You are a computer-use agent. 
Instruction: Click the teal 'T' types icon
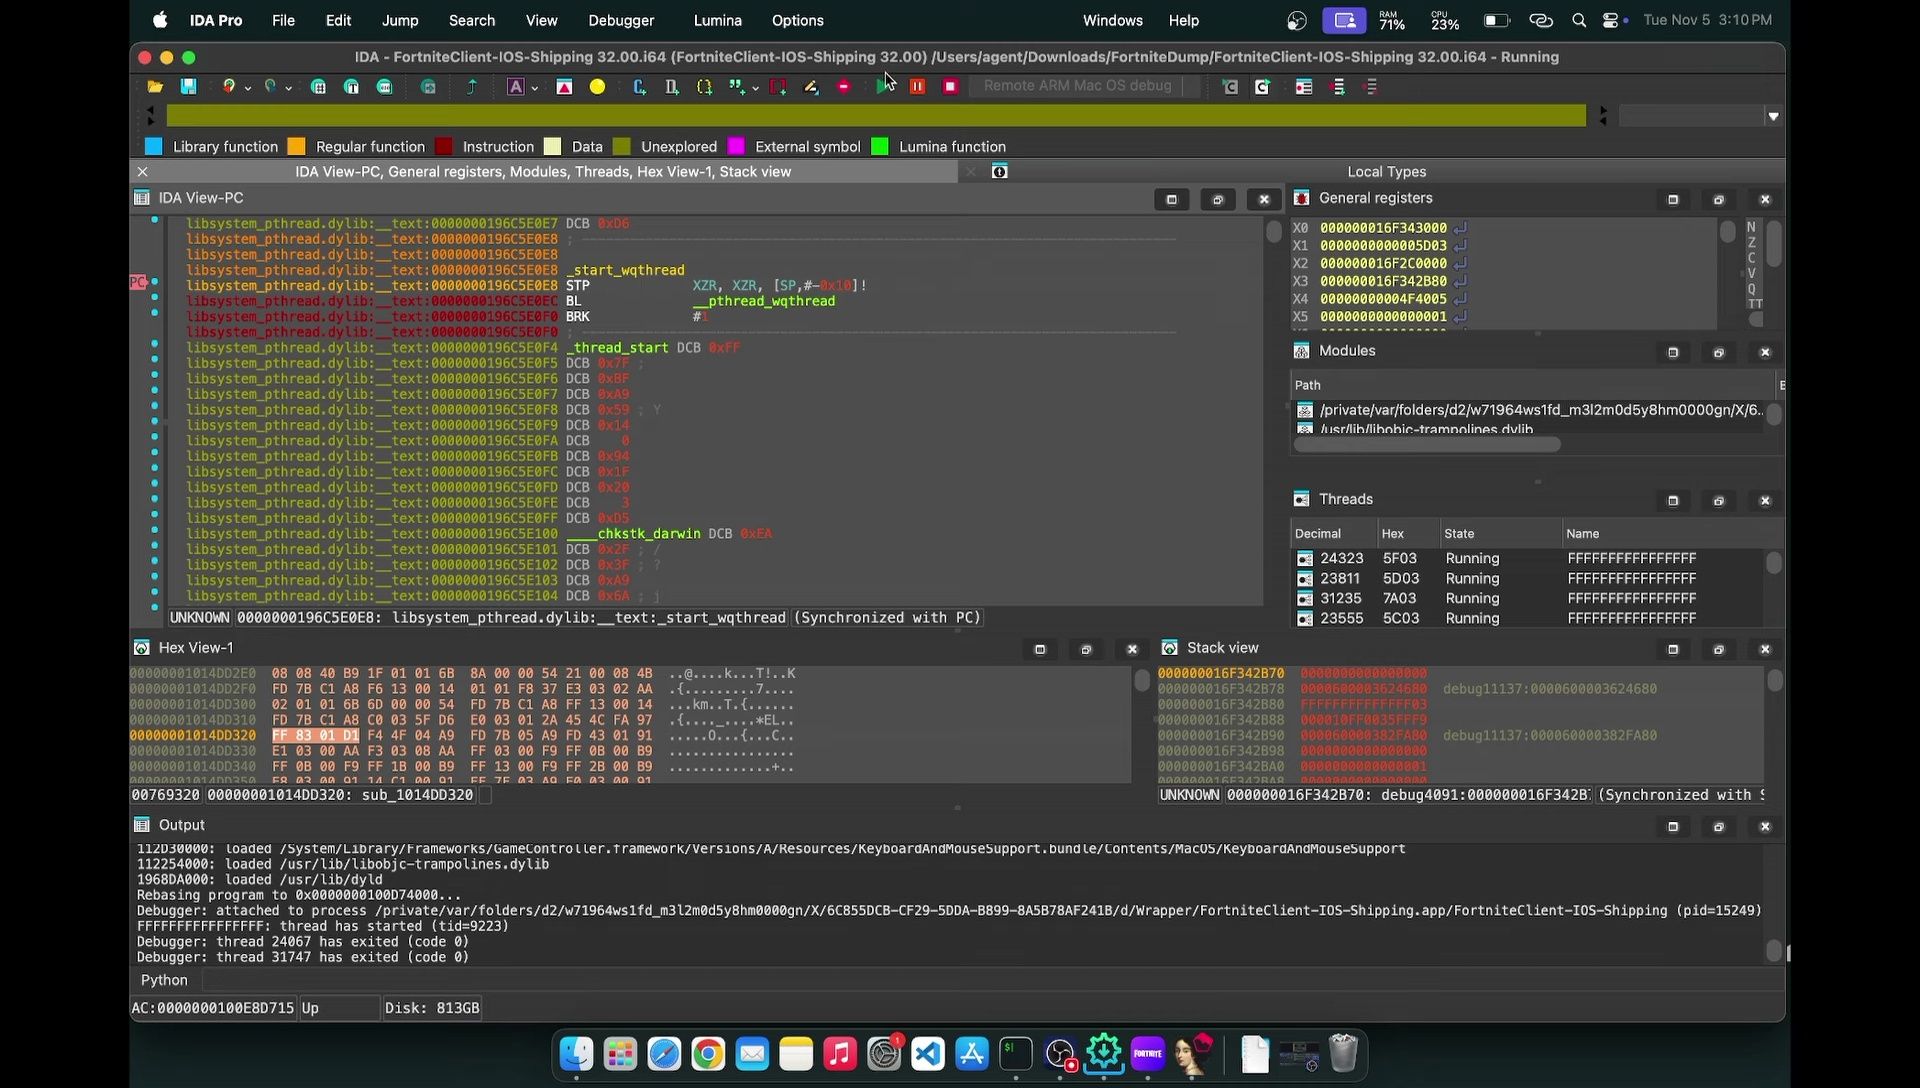tap(351, 87)
